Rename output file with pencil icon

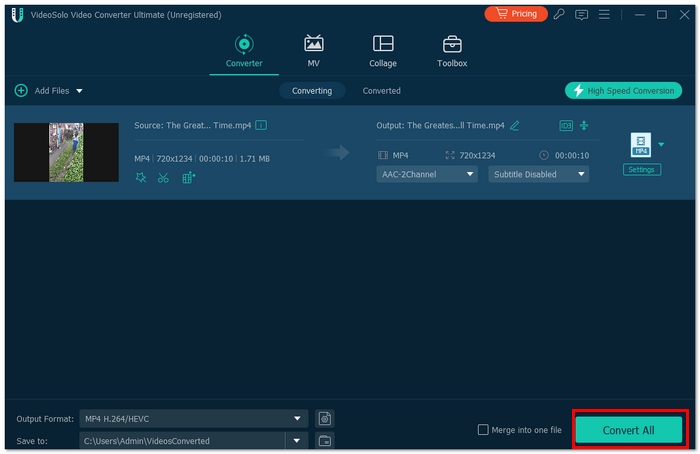[515, 125]
